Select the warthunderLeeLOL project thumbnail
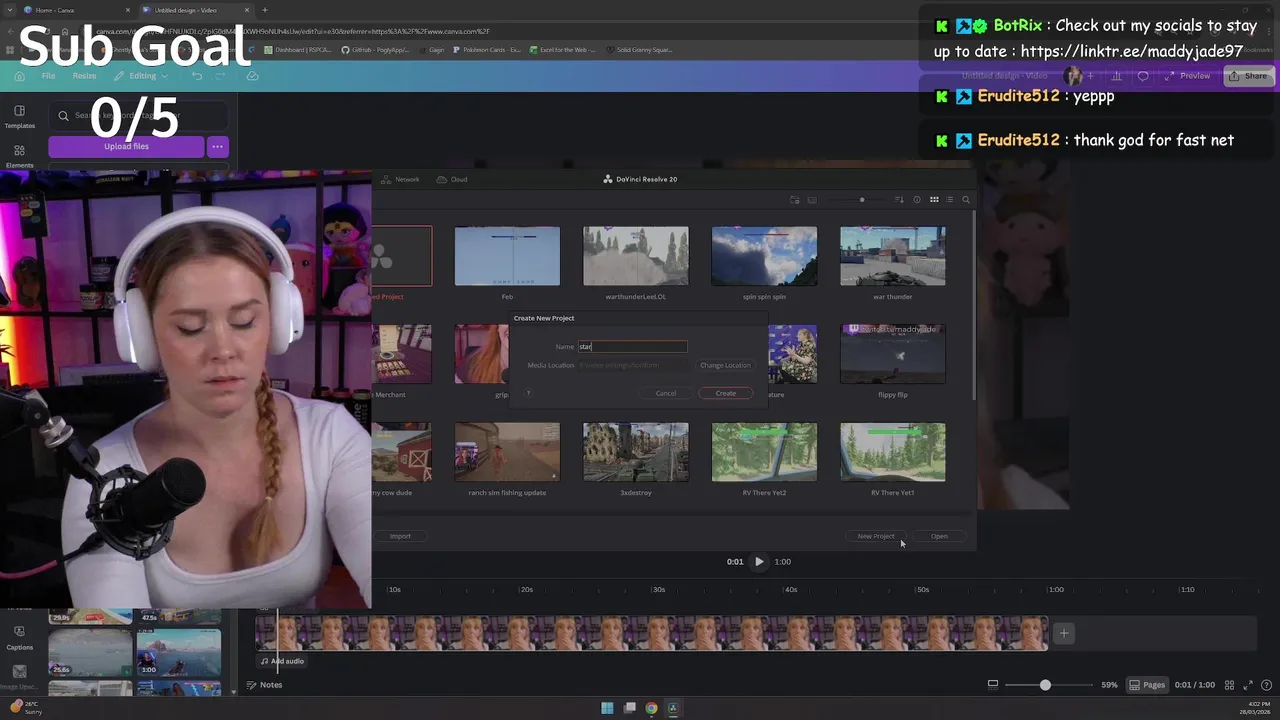1280x720 pixels. (636, 256)
